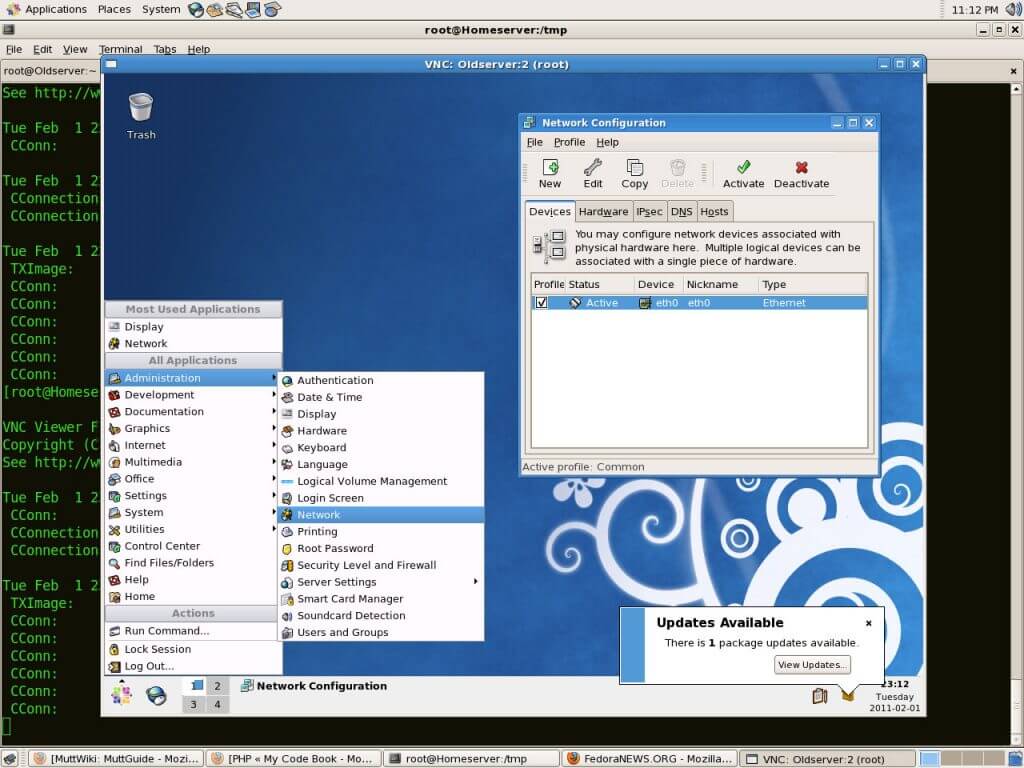Expand the Server Settings submenu

[x=336, y=581]
